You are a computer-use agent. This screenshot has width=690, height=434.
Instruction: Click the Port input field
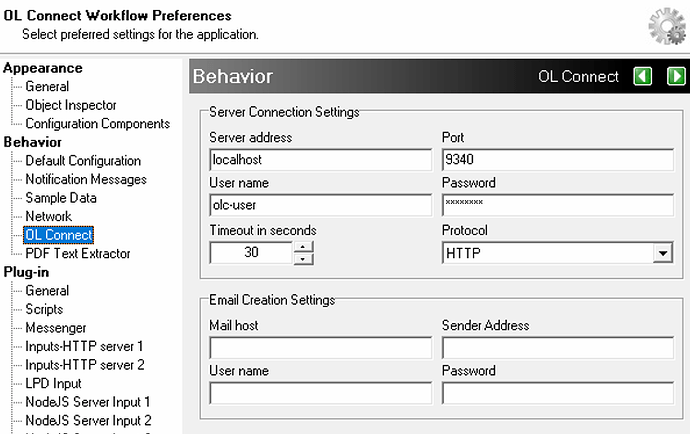[x=558, y=160]
